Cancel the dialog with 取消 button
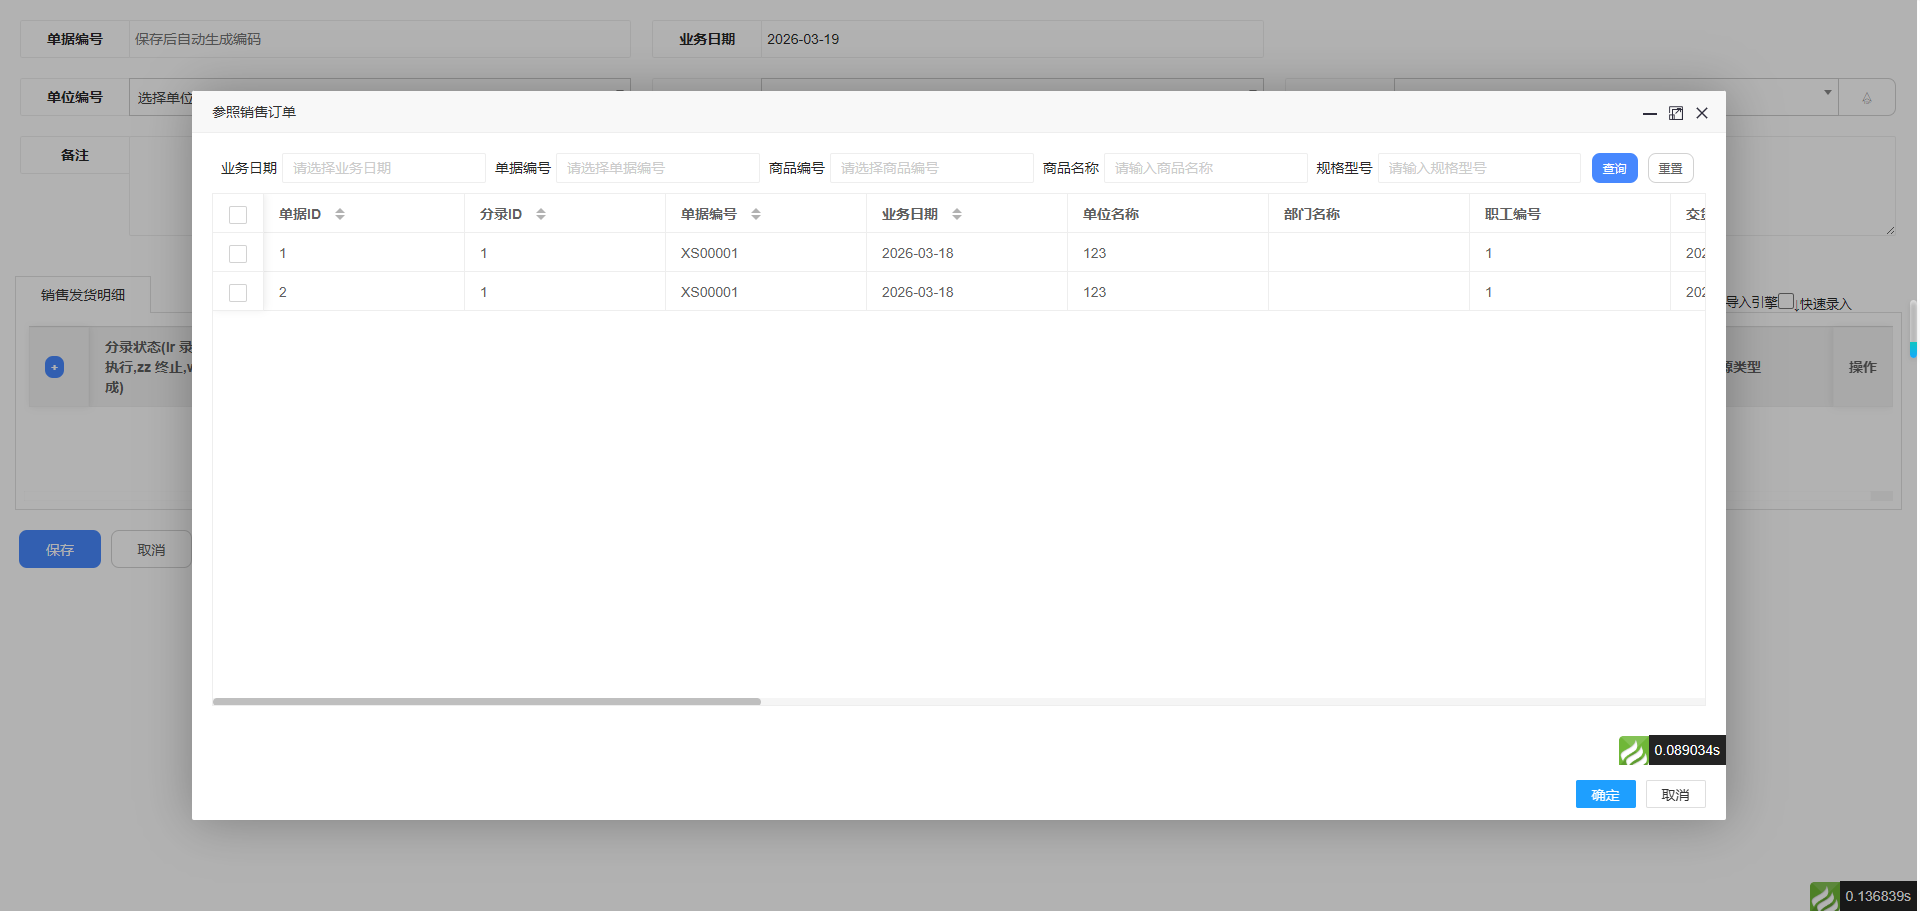 click(1675, 795)
